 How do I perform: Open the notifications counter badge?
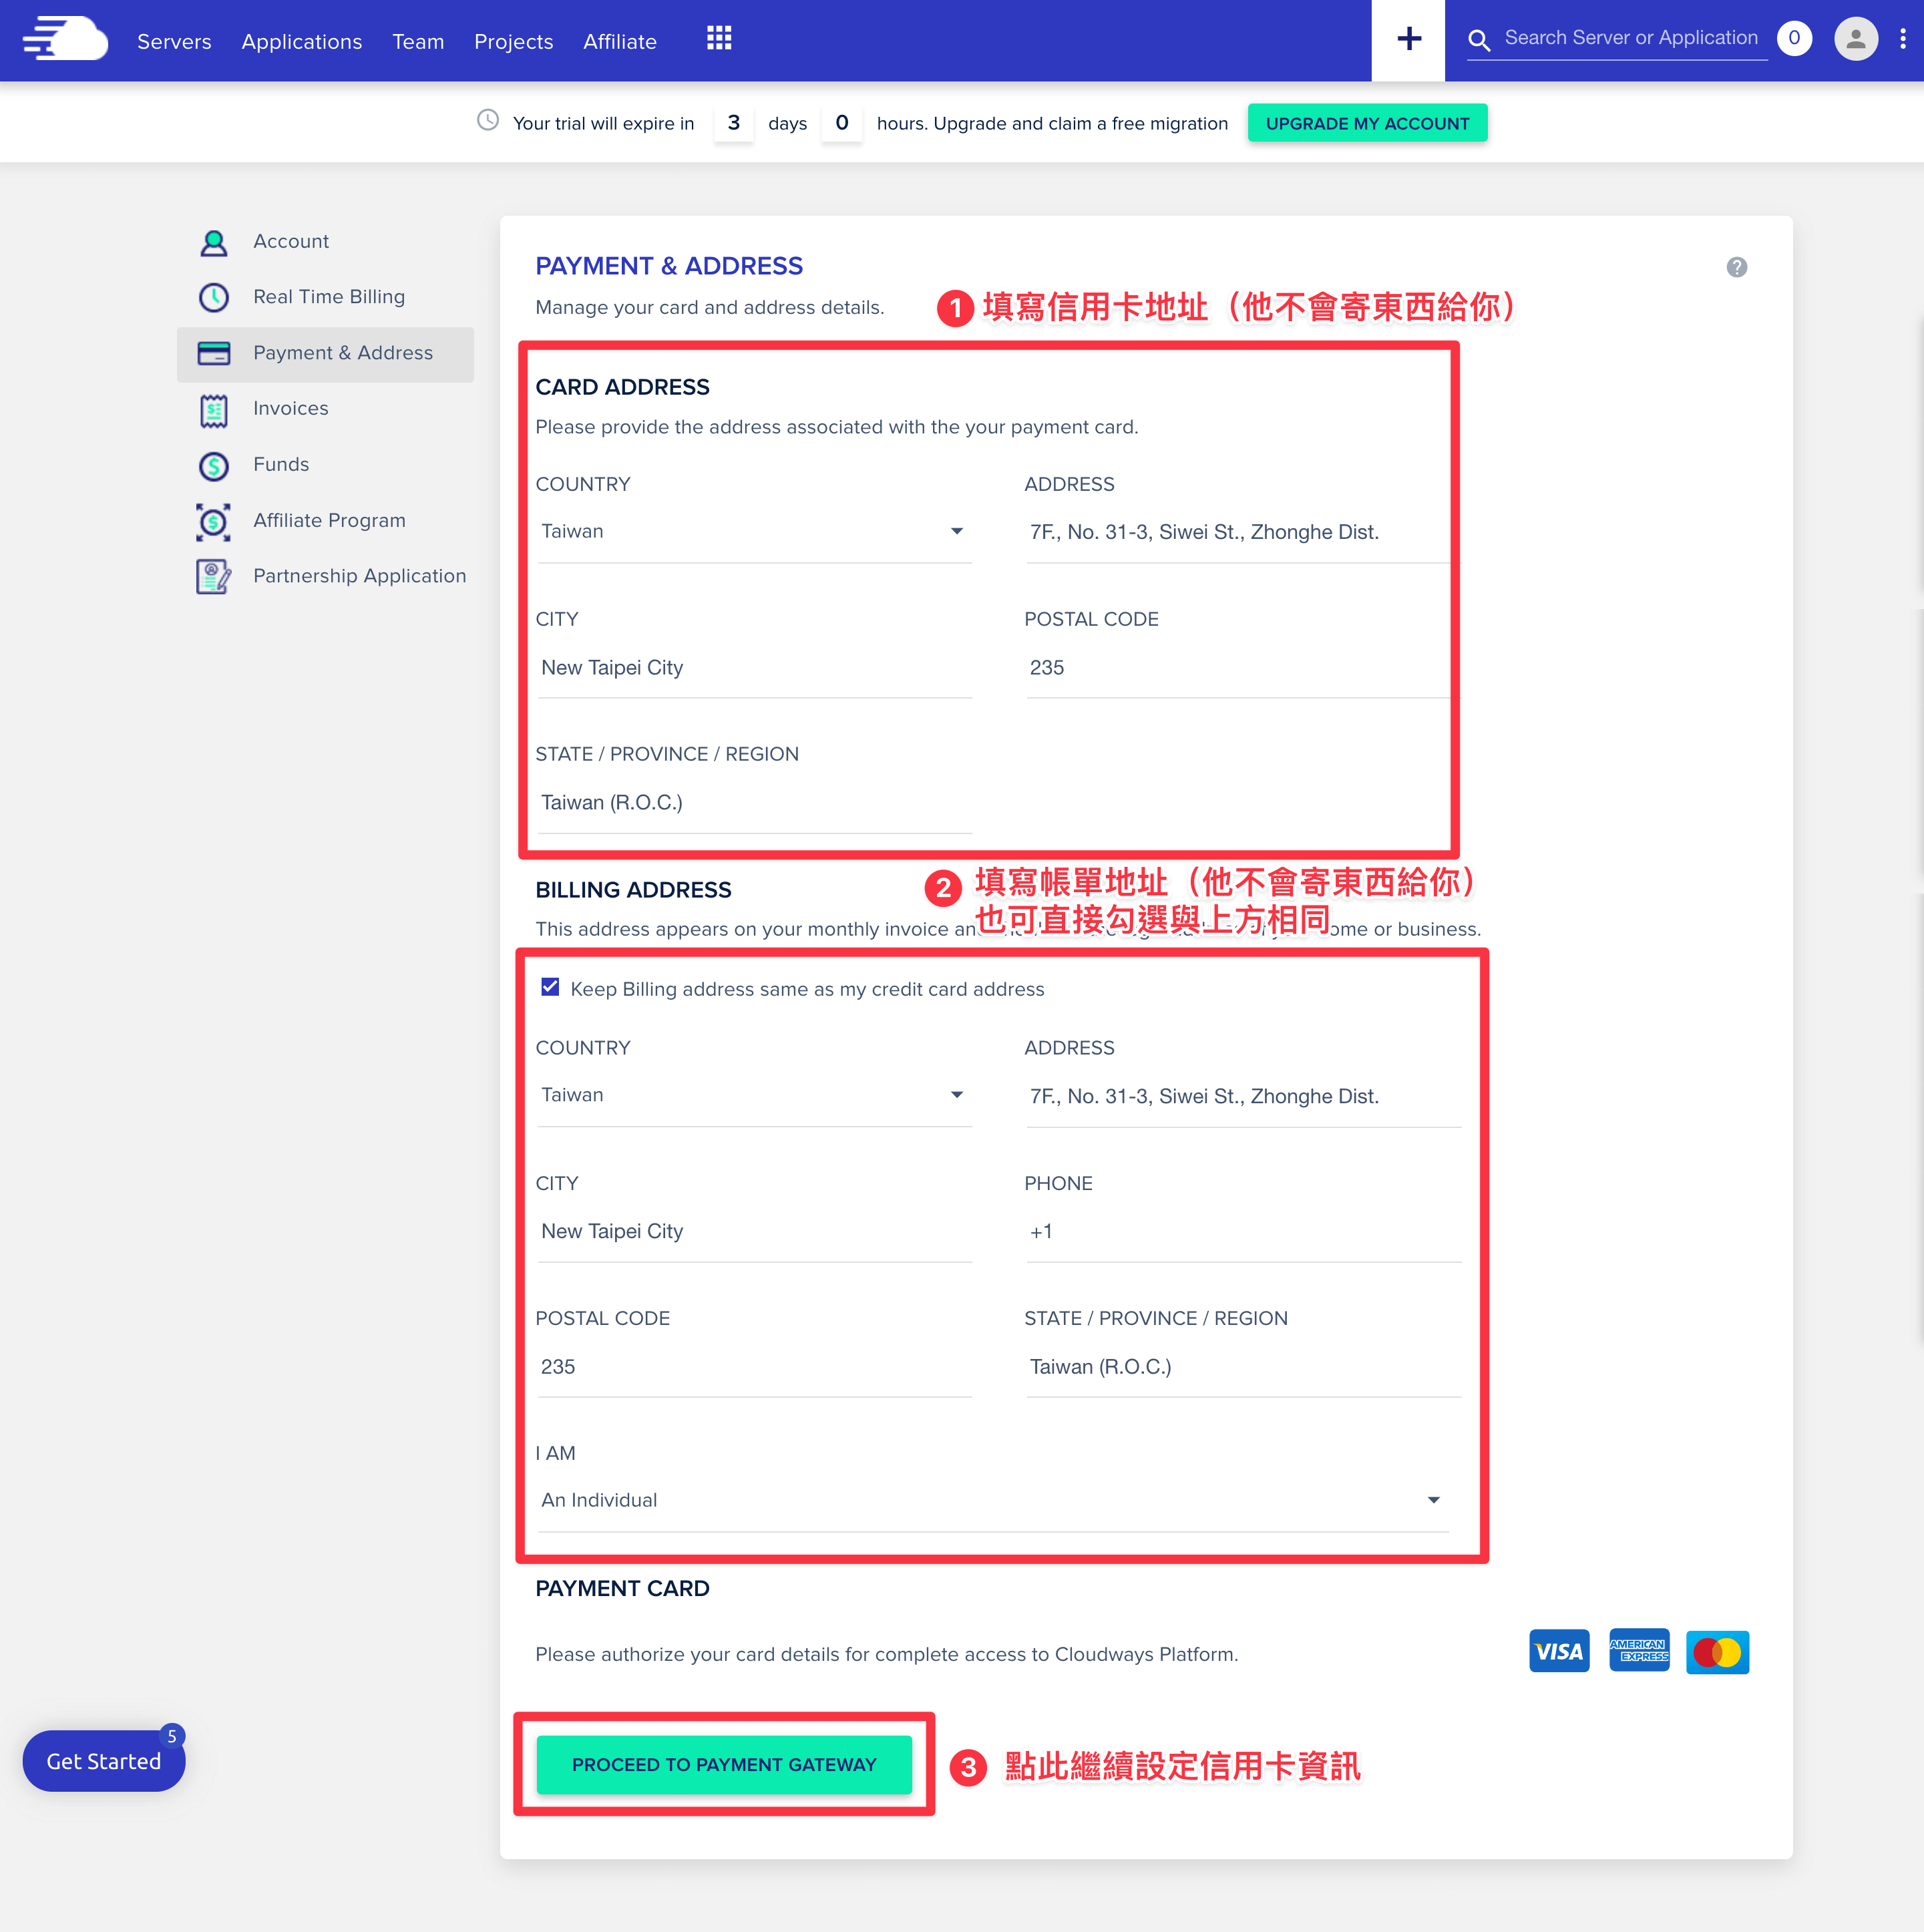(x=1794, y=39)
